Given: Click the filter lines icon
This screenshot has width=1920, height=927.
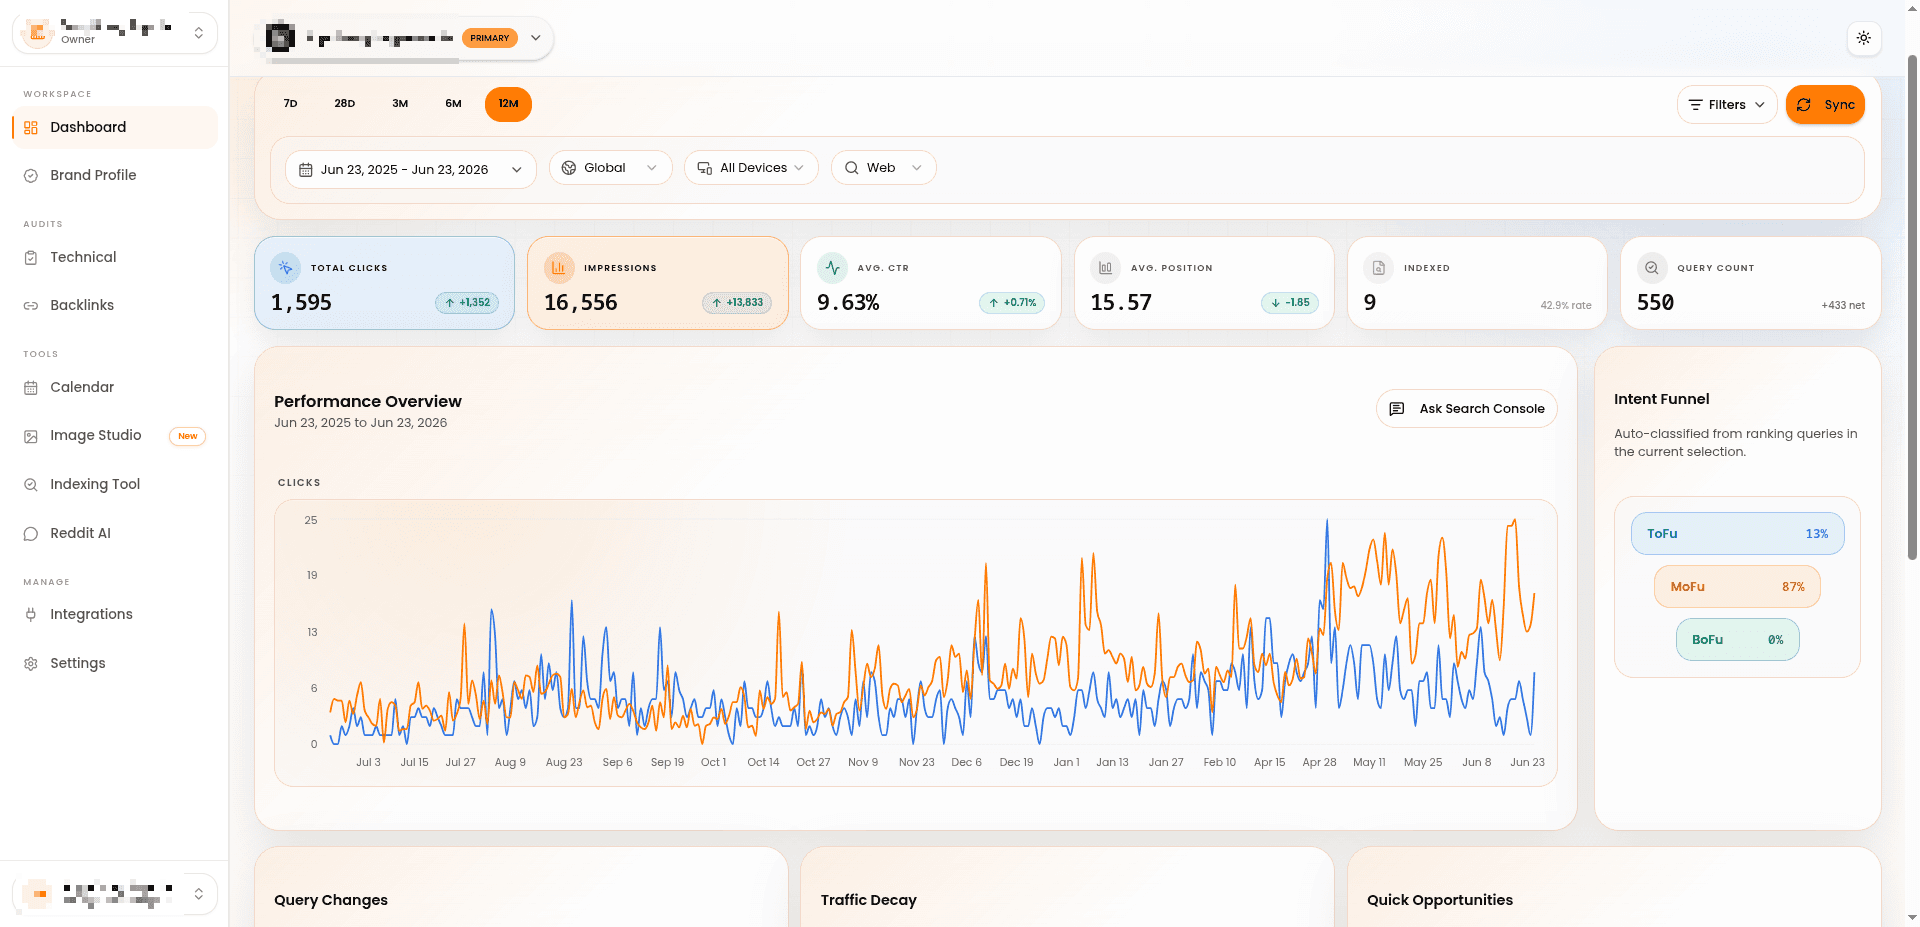Looking at the screenshot, I should tap(1696, 105).
